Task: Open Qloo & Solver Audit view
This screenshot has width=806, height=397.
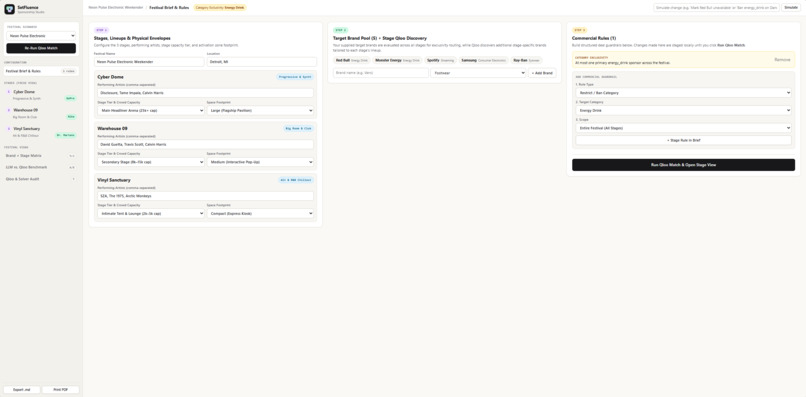Action: click(41, 179)
